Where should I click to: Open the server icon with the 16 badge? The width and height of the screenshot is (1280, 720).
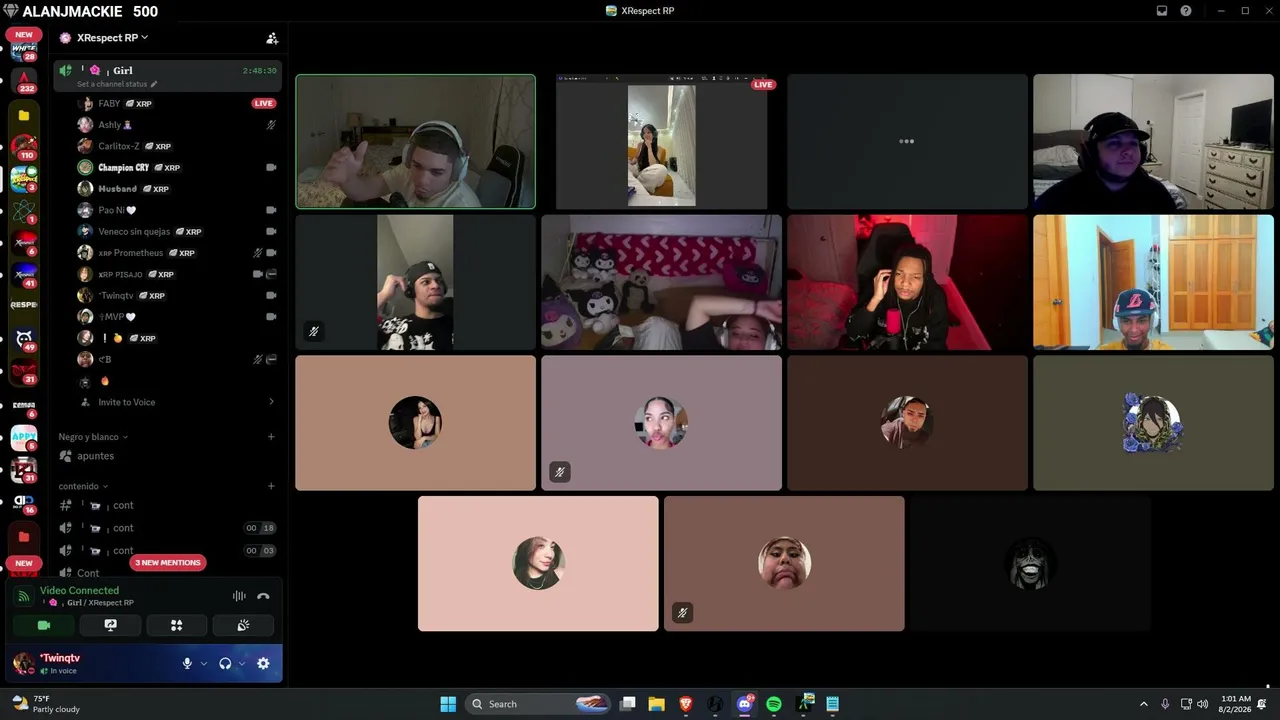pos(24,502)
